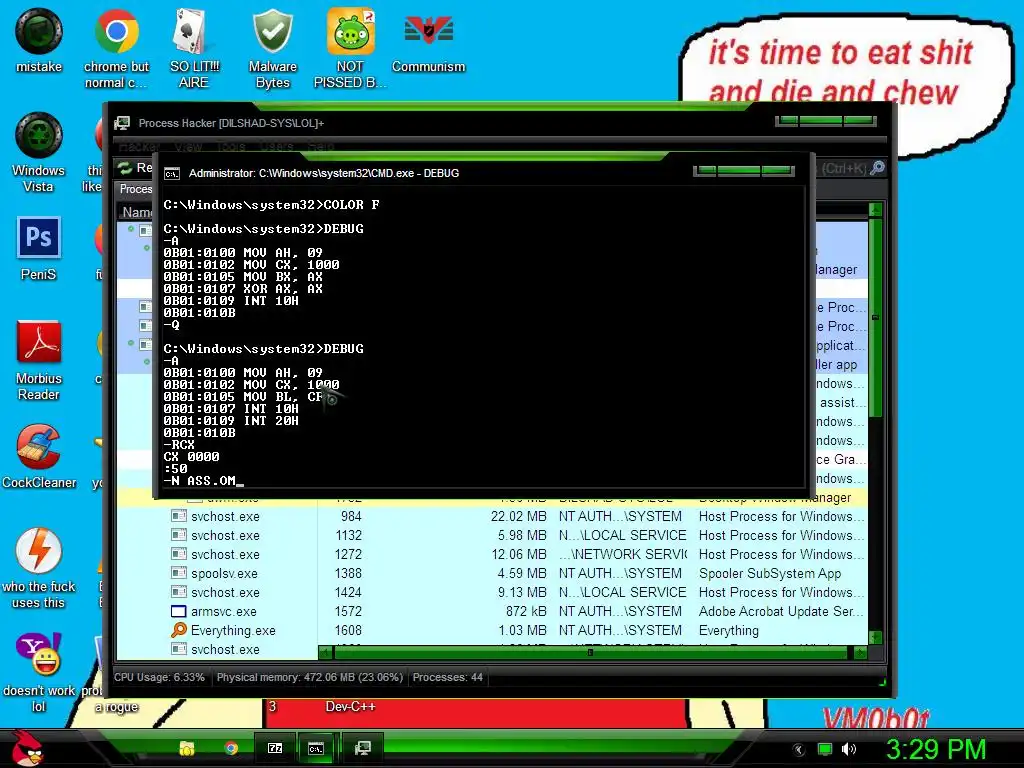The height and width of the screenshot is (768, 1024).
Task: Open the orange lightning bolt desktop icon
Action: pyautogui.click(x=39, y=550)
